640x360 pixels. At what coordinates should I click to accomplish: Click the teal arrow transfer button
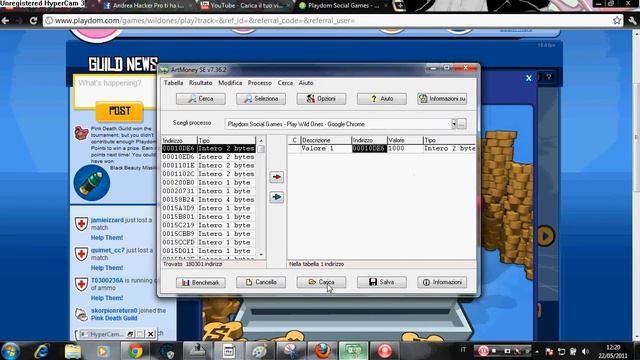click(x=277, y=197)
